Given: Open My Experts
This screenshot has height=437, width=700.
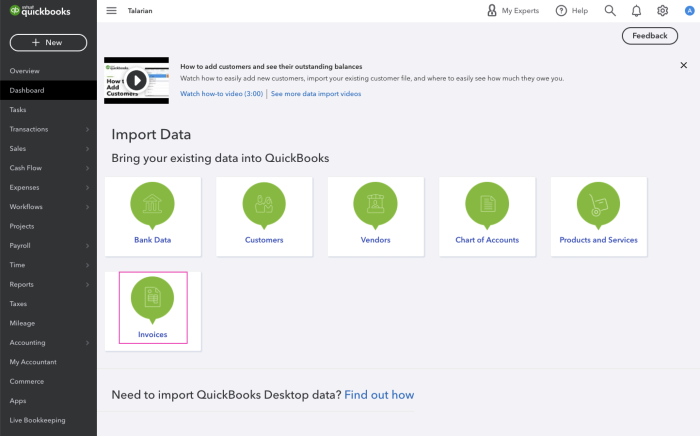Looking at the screenshot, I should (513, 10).
